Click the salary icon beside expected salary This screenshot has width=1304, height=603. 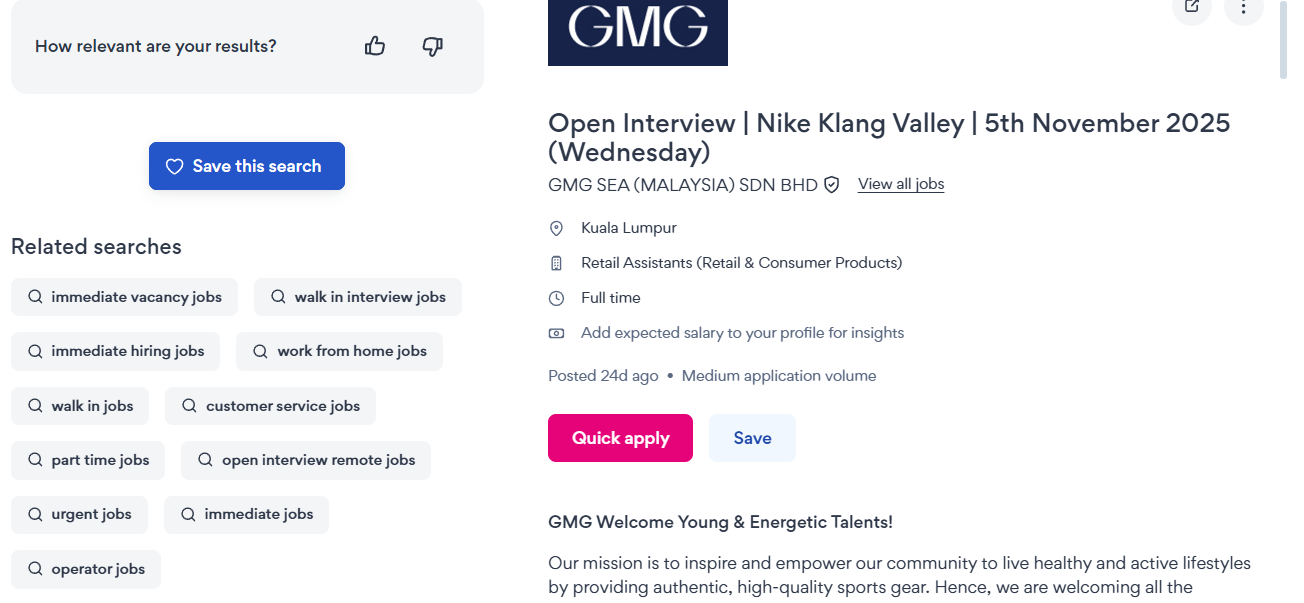(x=557, y=333)
